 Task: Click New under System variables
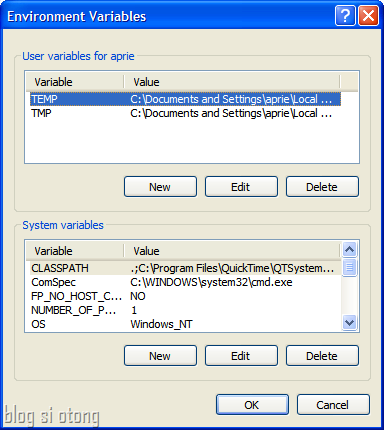point(160,356)
